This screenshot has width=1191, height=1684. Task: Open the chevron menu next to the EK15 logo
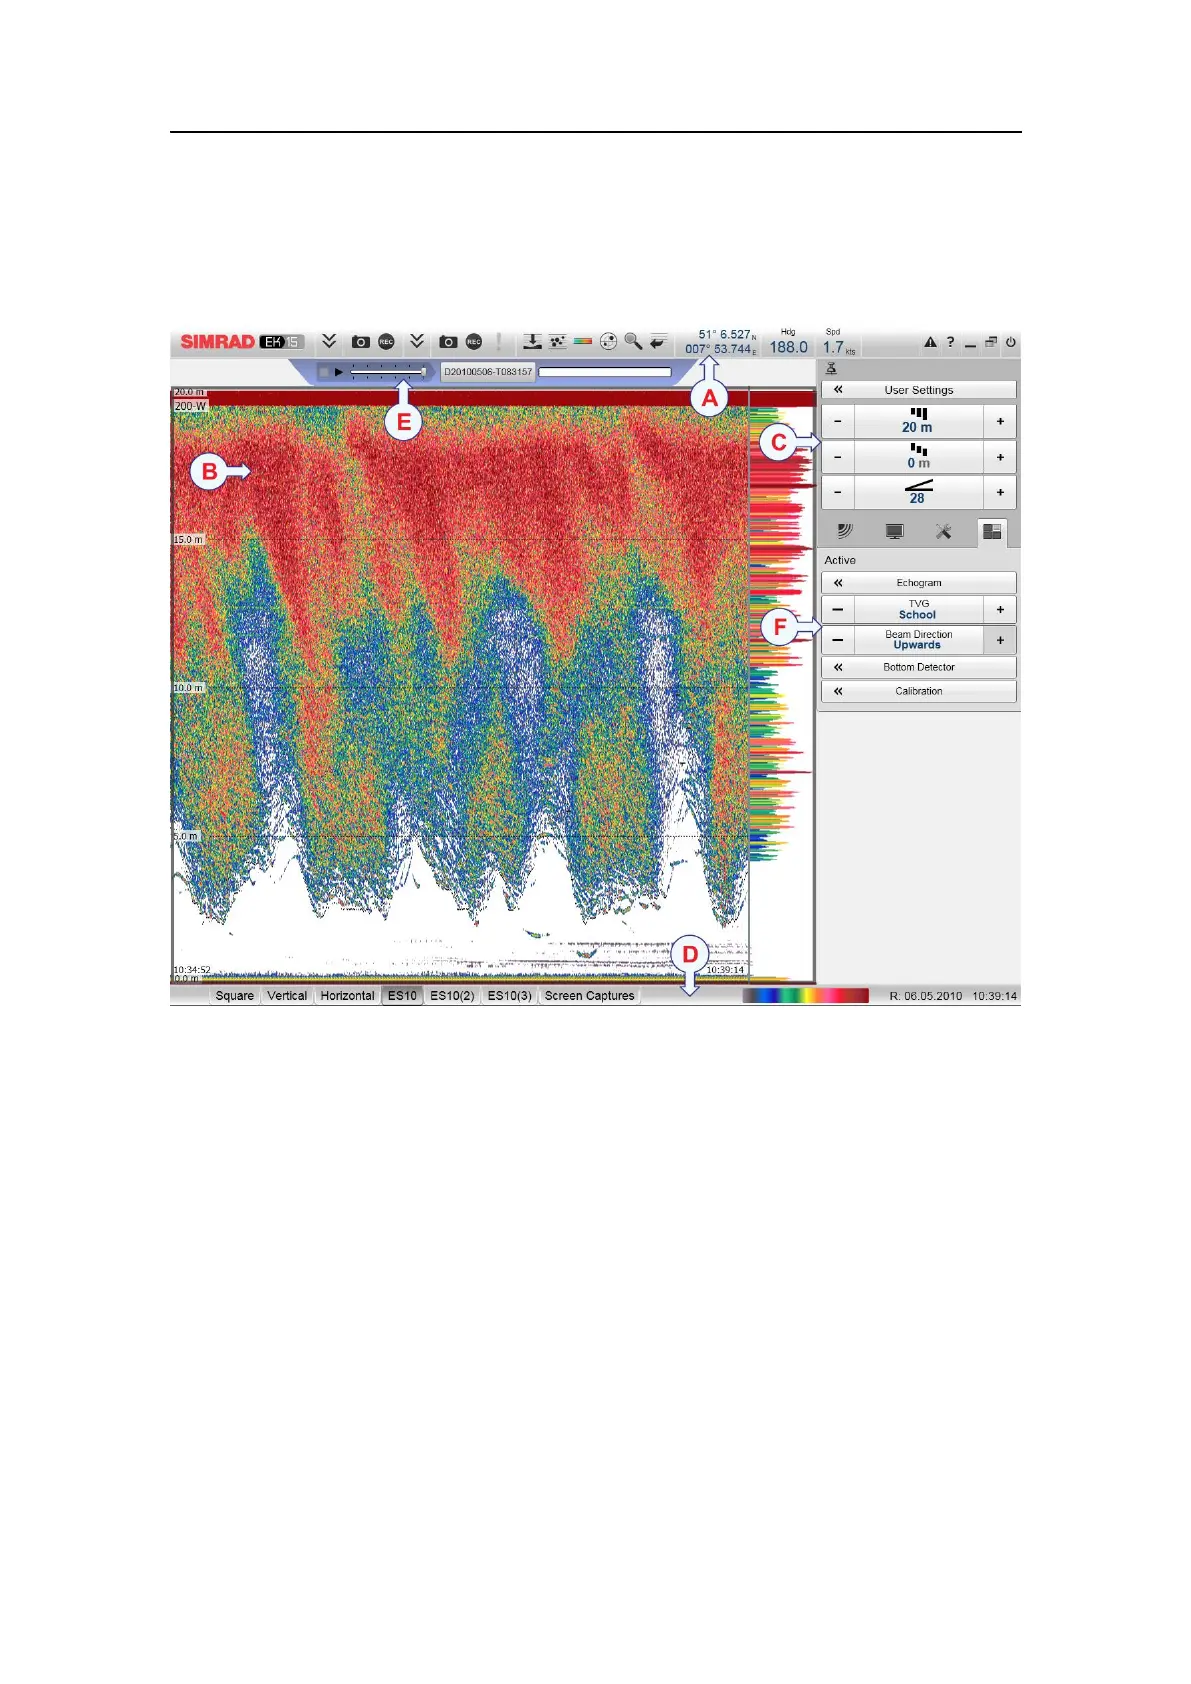329,342
